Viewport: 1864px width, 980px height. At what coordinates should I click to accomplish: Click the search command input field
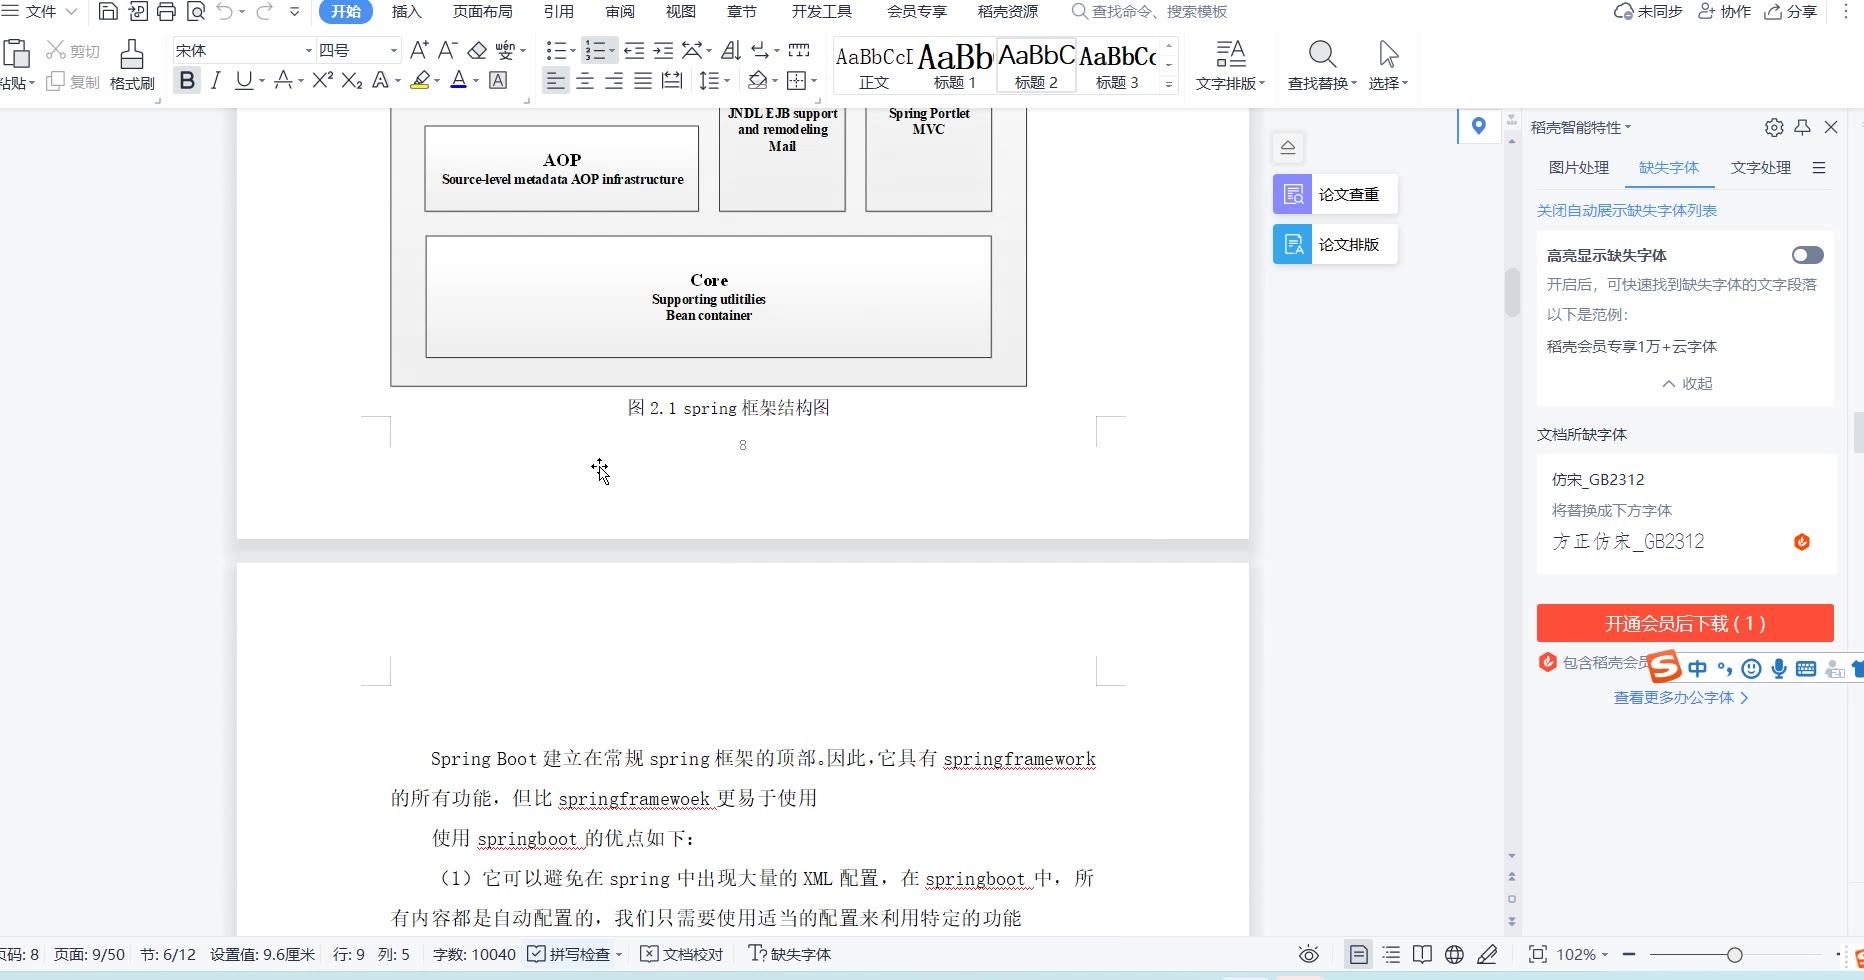coord(1158,12)
